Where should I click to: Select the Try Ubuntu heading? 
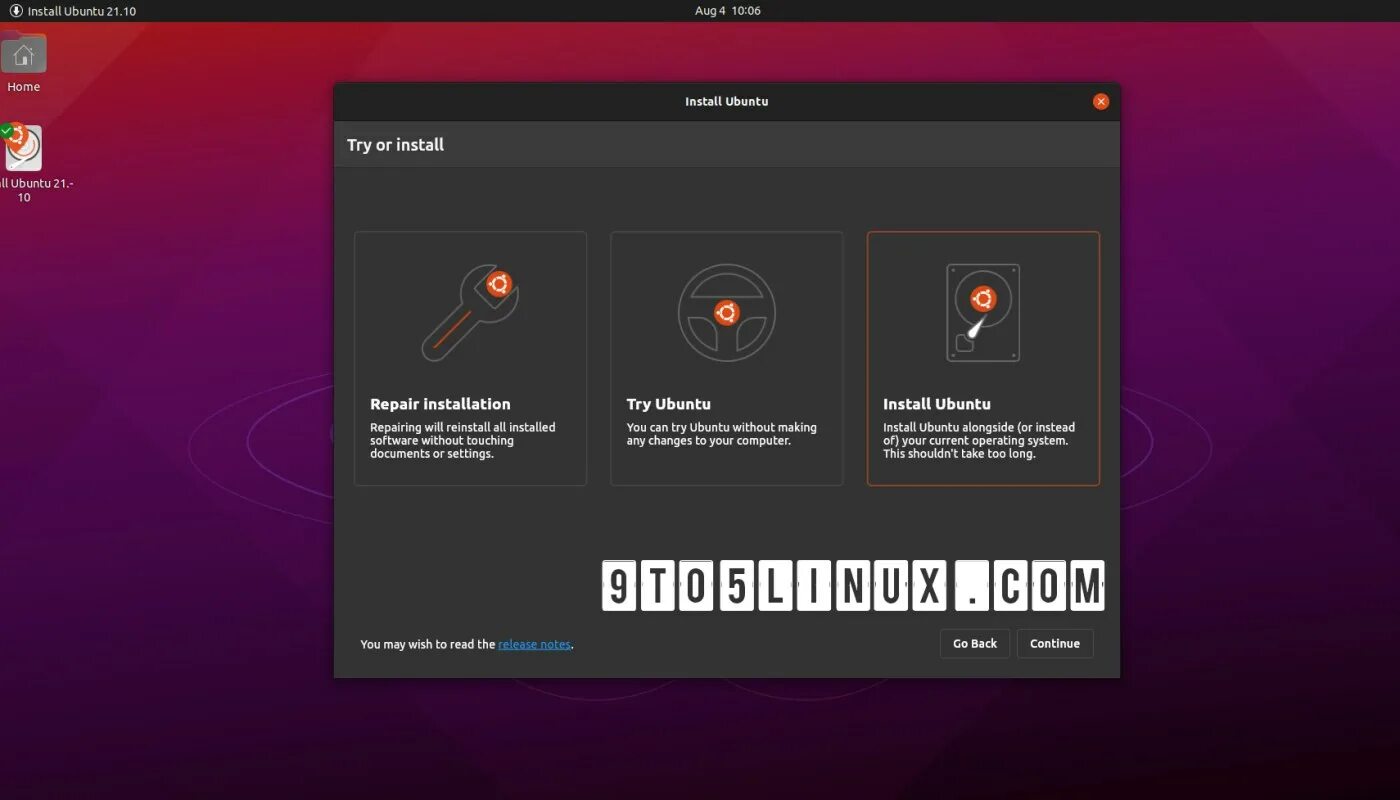(669, 404)
